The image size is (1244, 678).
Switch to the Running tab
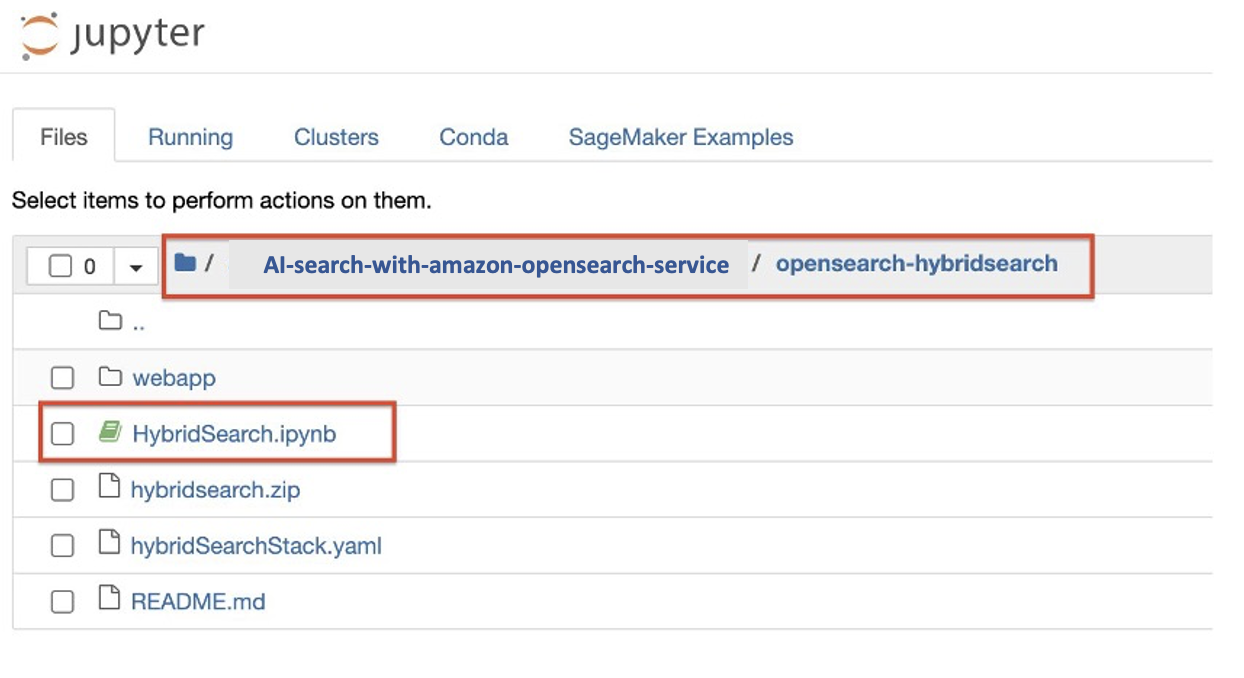coord(190,137)
